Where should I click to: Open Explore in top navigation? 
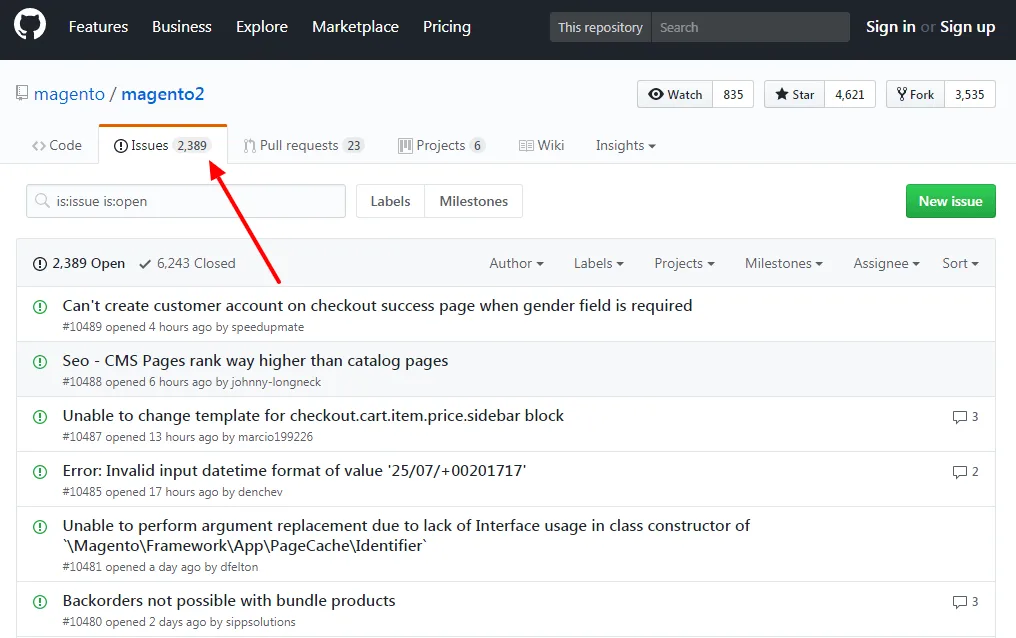[x=262, y=27]
